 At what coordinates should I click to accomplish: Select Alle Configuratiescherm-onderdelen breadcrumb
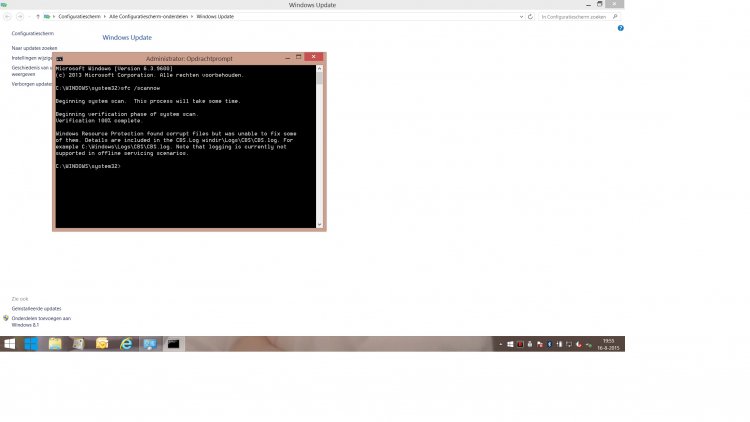coord(148,17)
